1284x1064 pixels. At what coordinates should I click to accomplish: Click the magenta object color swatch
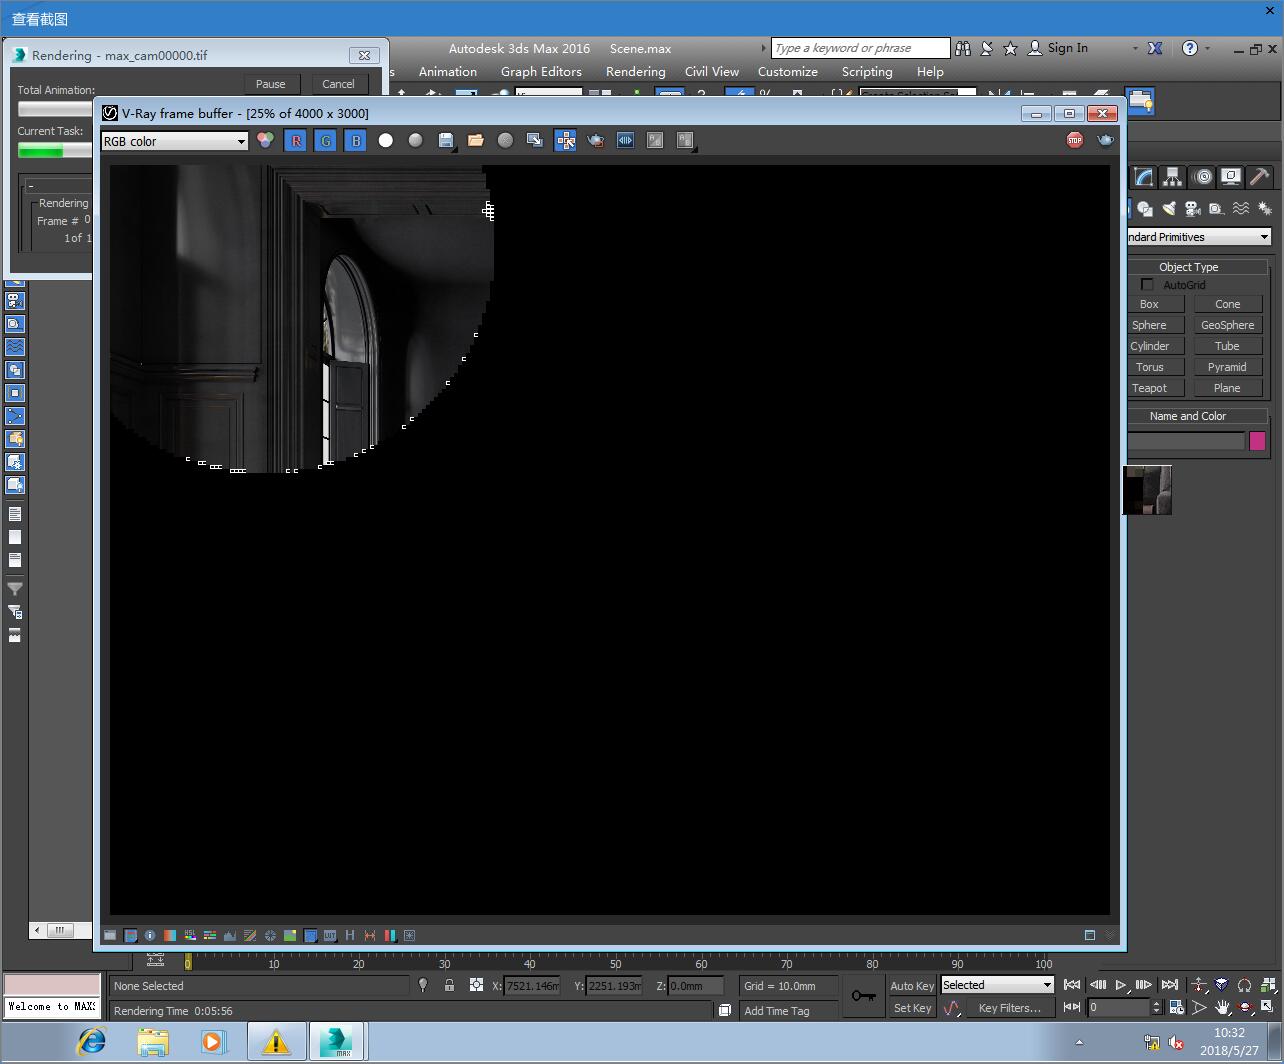pos(1257,441)
